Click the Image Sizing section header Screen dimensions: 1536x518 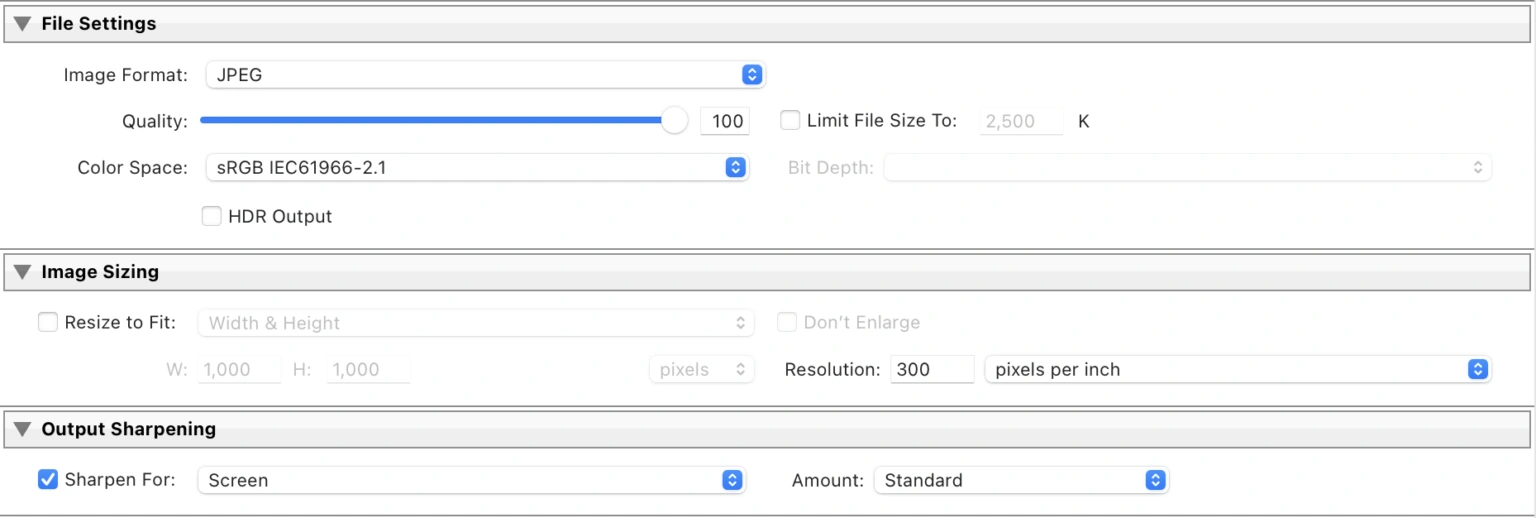100,272
